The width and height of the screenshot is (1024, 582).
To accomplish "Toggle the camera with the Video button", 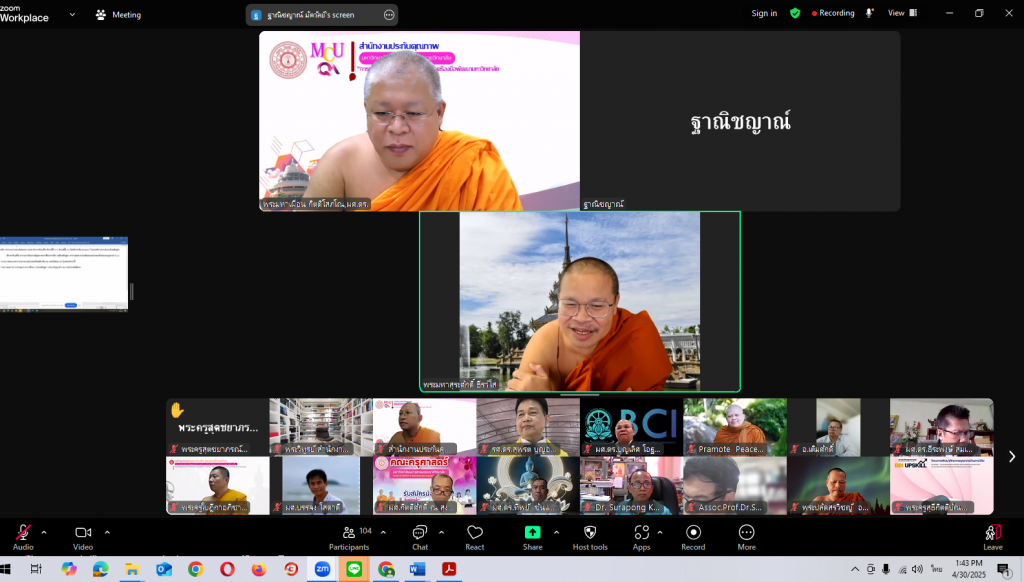I will point(83,534).
